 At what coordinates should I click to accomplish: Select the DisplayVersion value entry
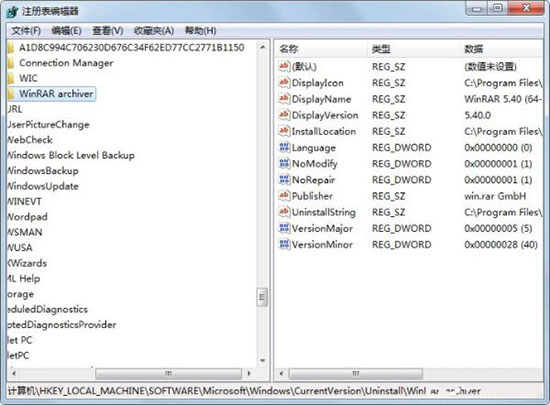pos(325,115)
